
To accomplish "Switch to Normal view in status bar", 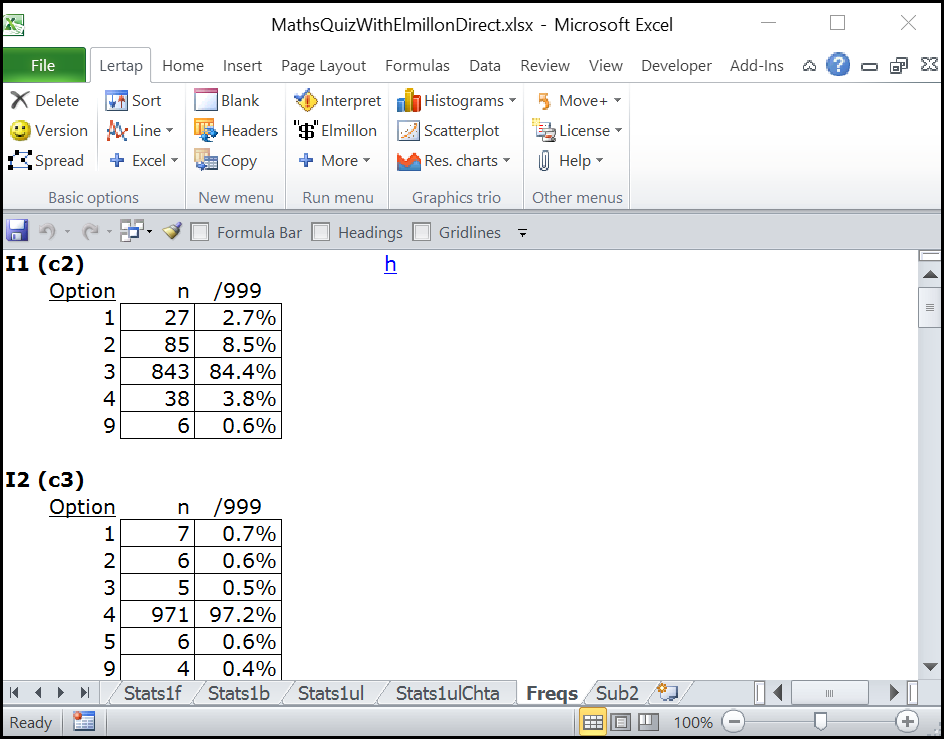I will point(592,721).
